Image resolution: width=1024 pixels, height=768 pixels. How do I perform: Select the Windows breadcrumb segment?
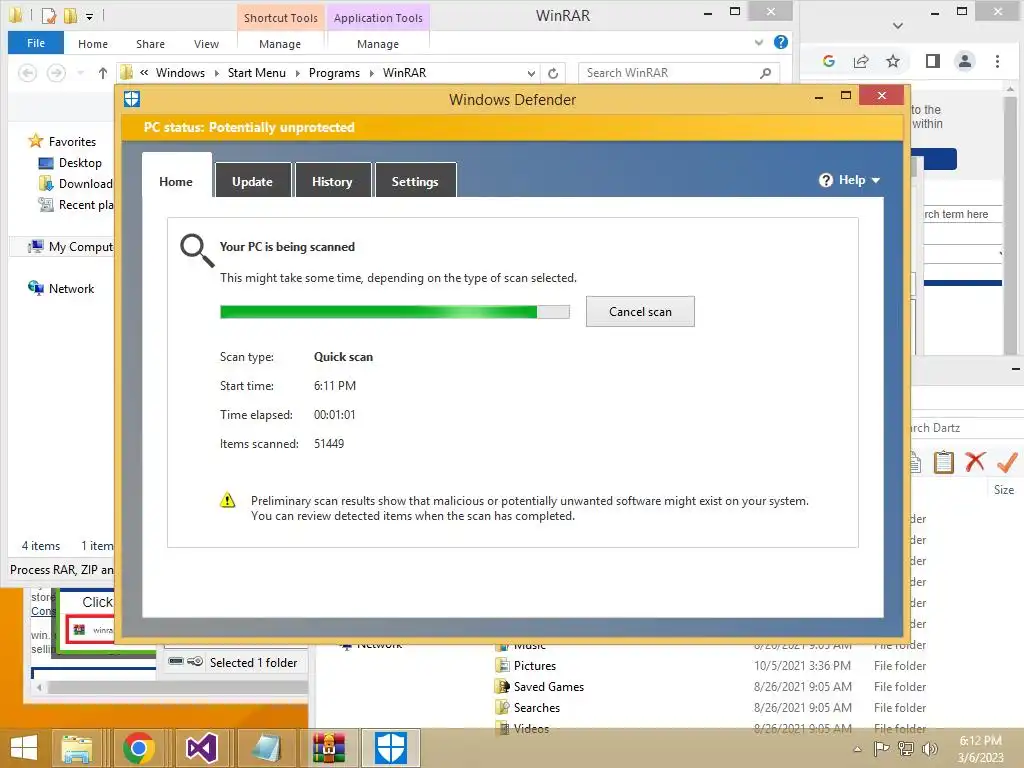pos(180,72)
